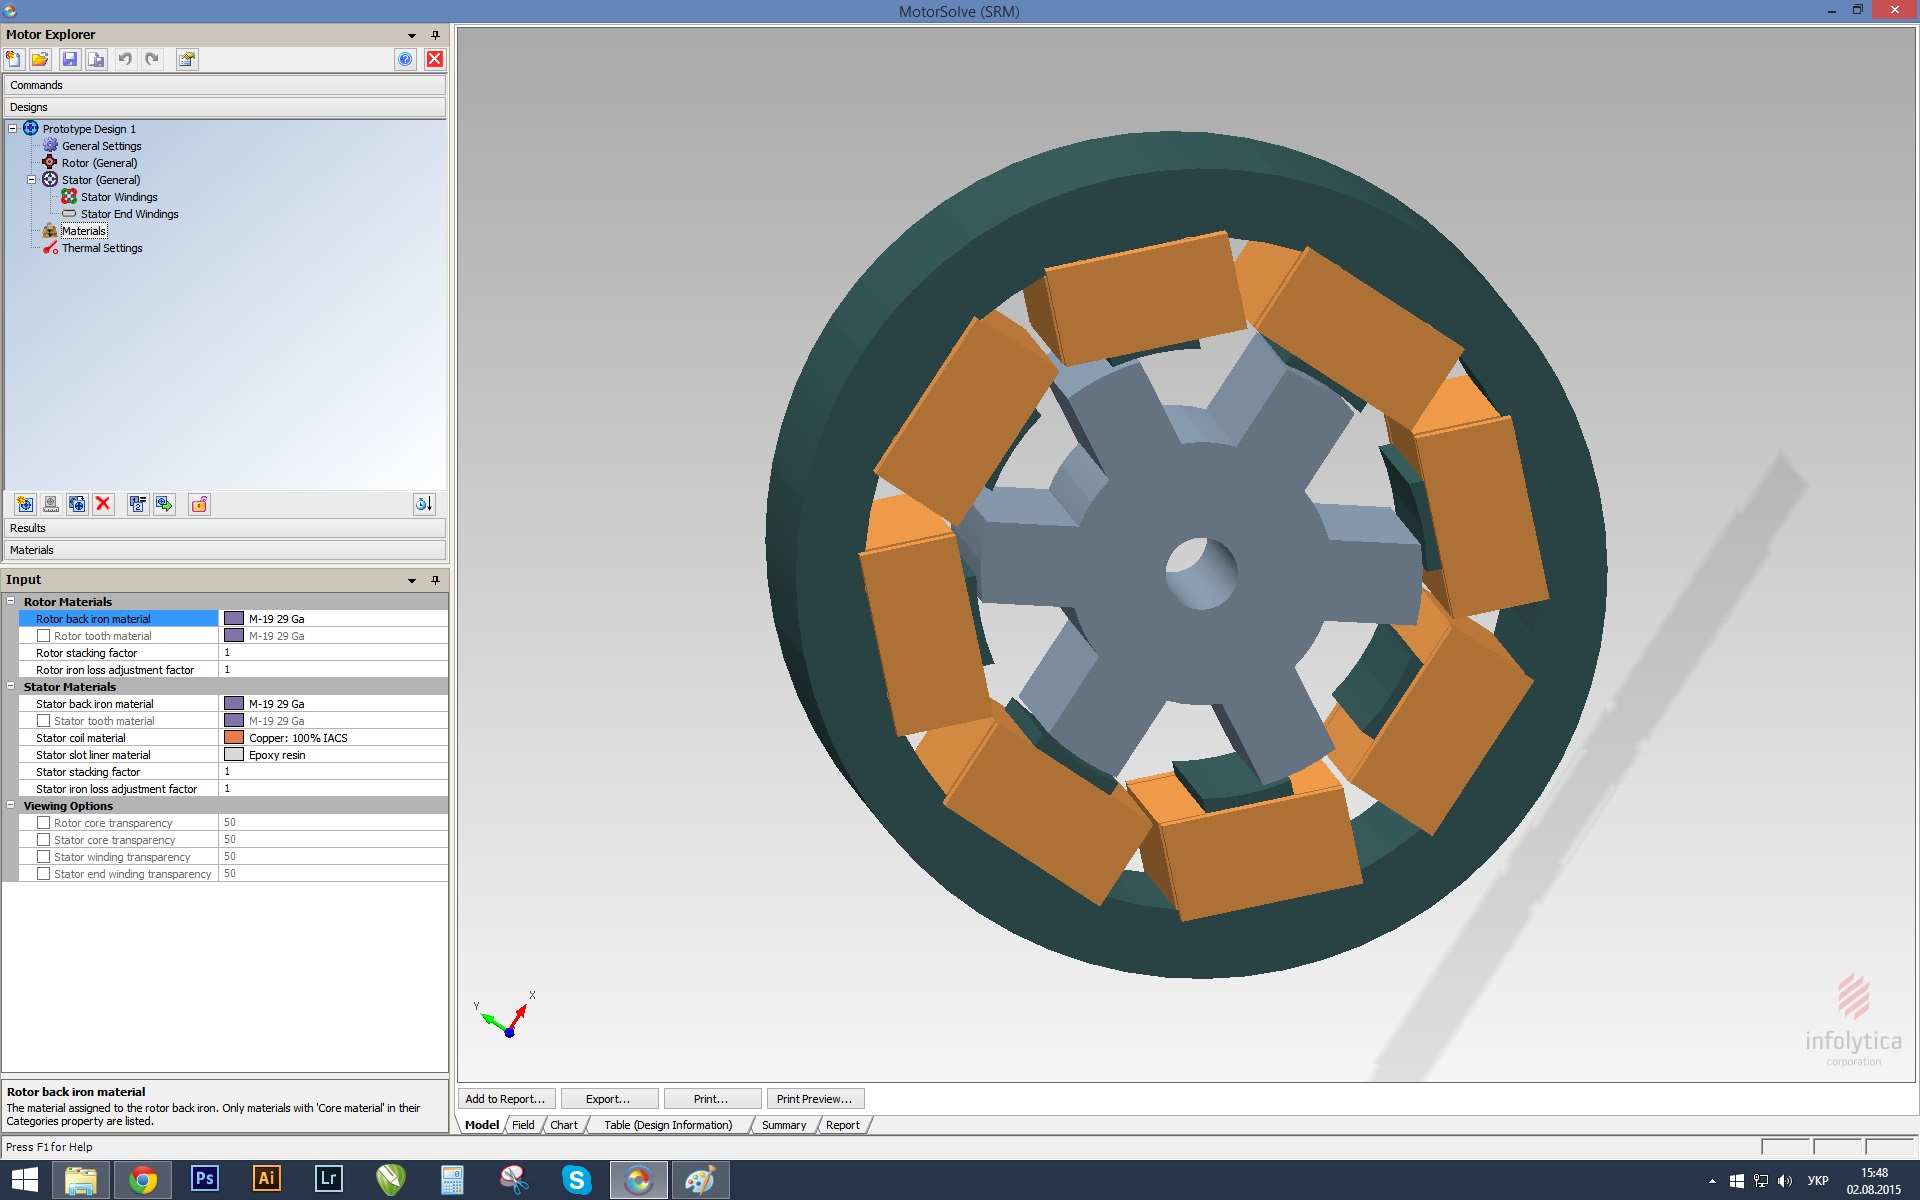The width and height of the screenshot is (1920, 1200).
Task: Switch to the Field tab
Action: coord(523,1125)
